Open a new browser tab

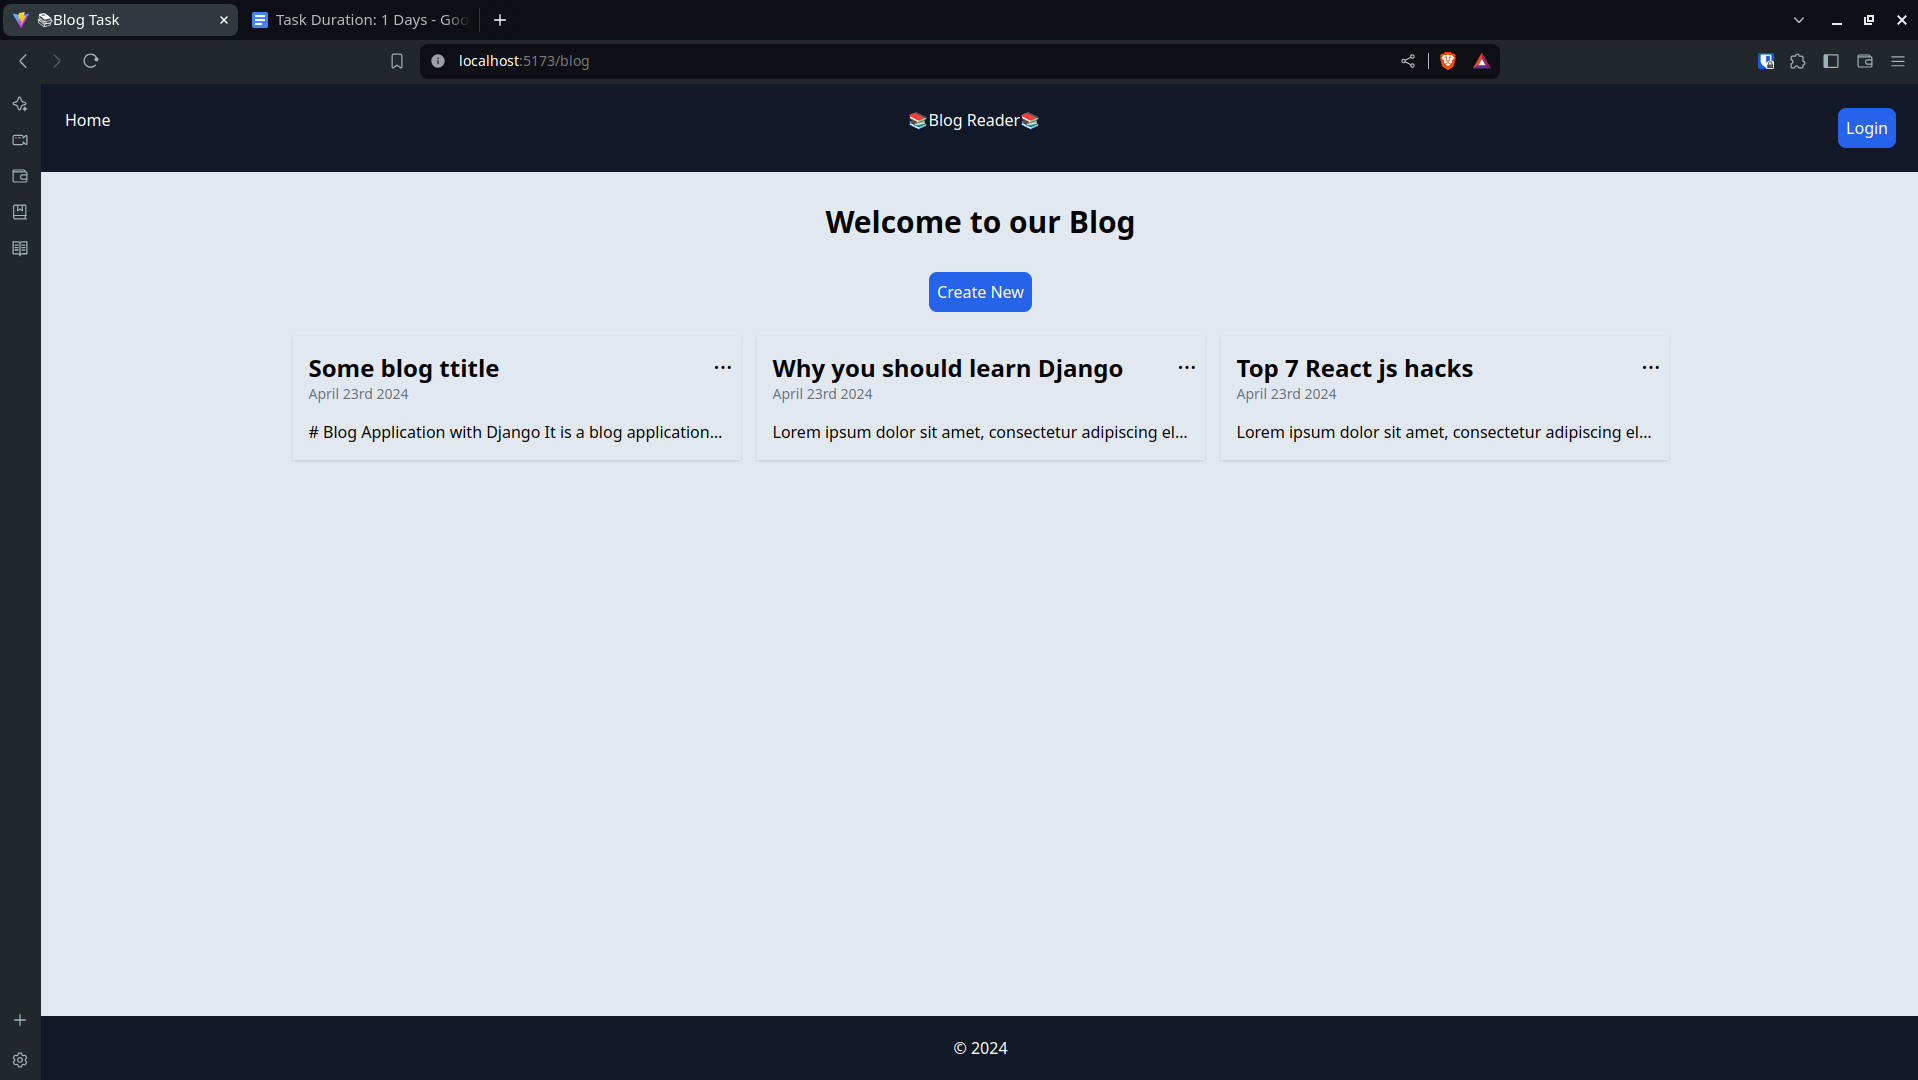click(500, 20)
